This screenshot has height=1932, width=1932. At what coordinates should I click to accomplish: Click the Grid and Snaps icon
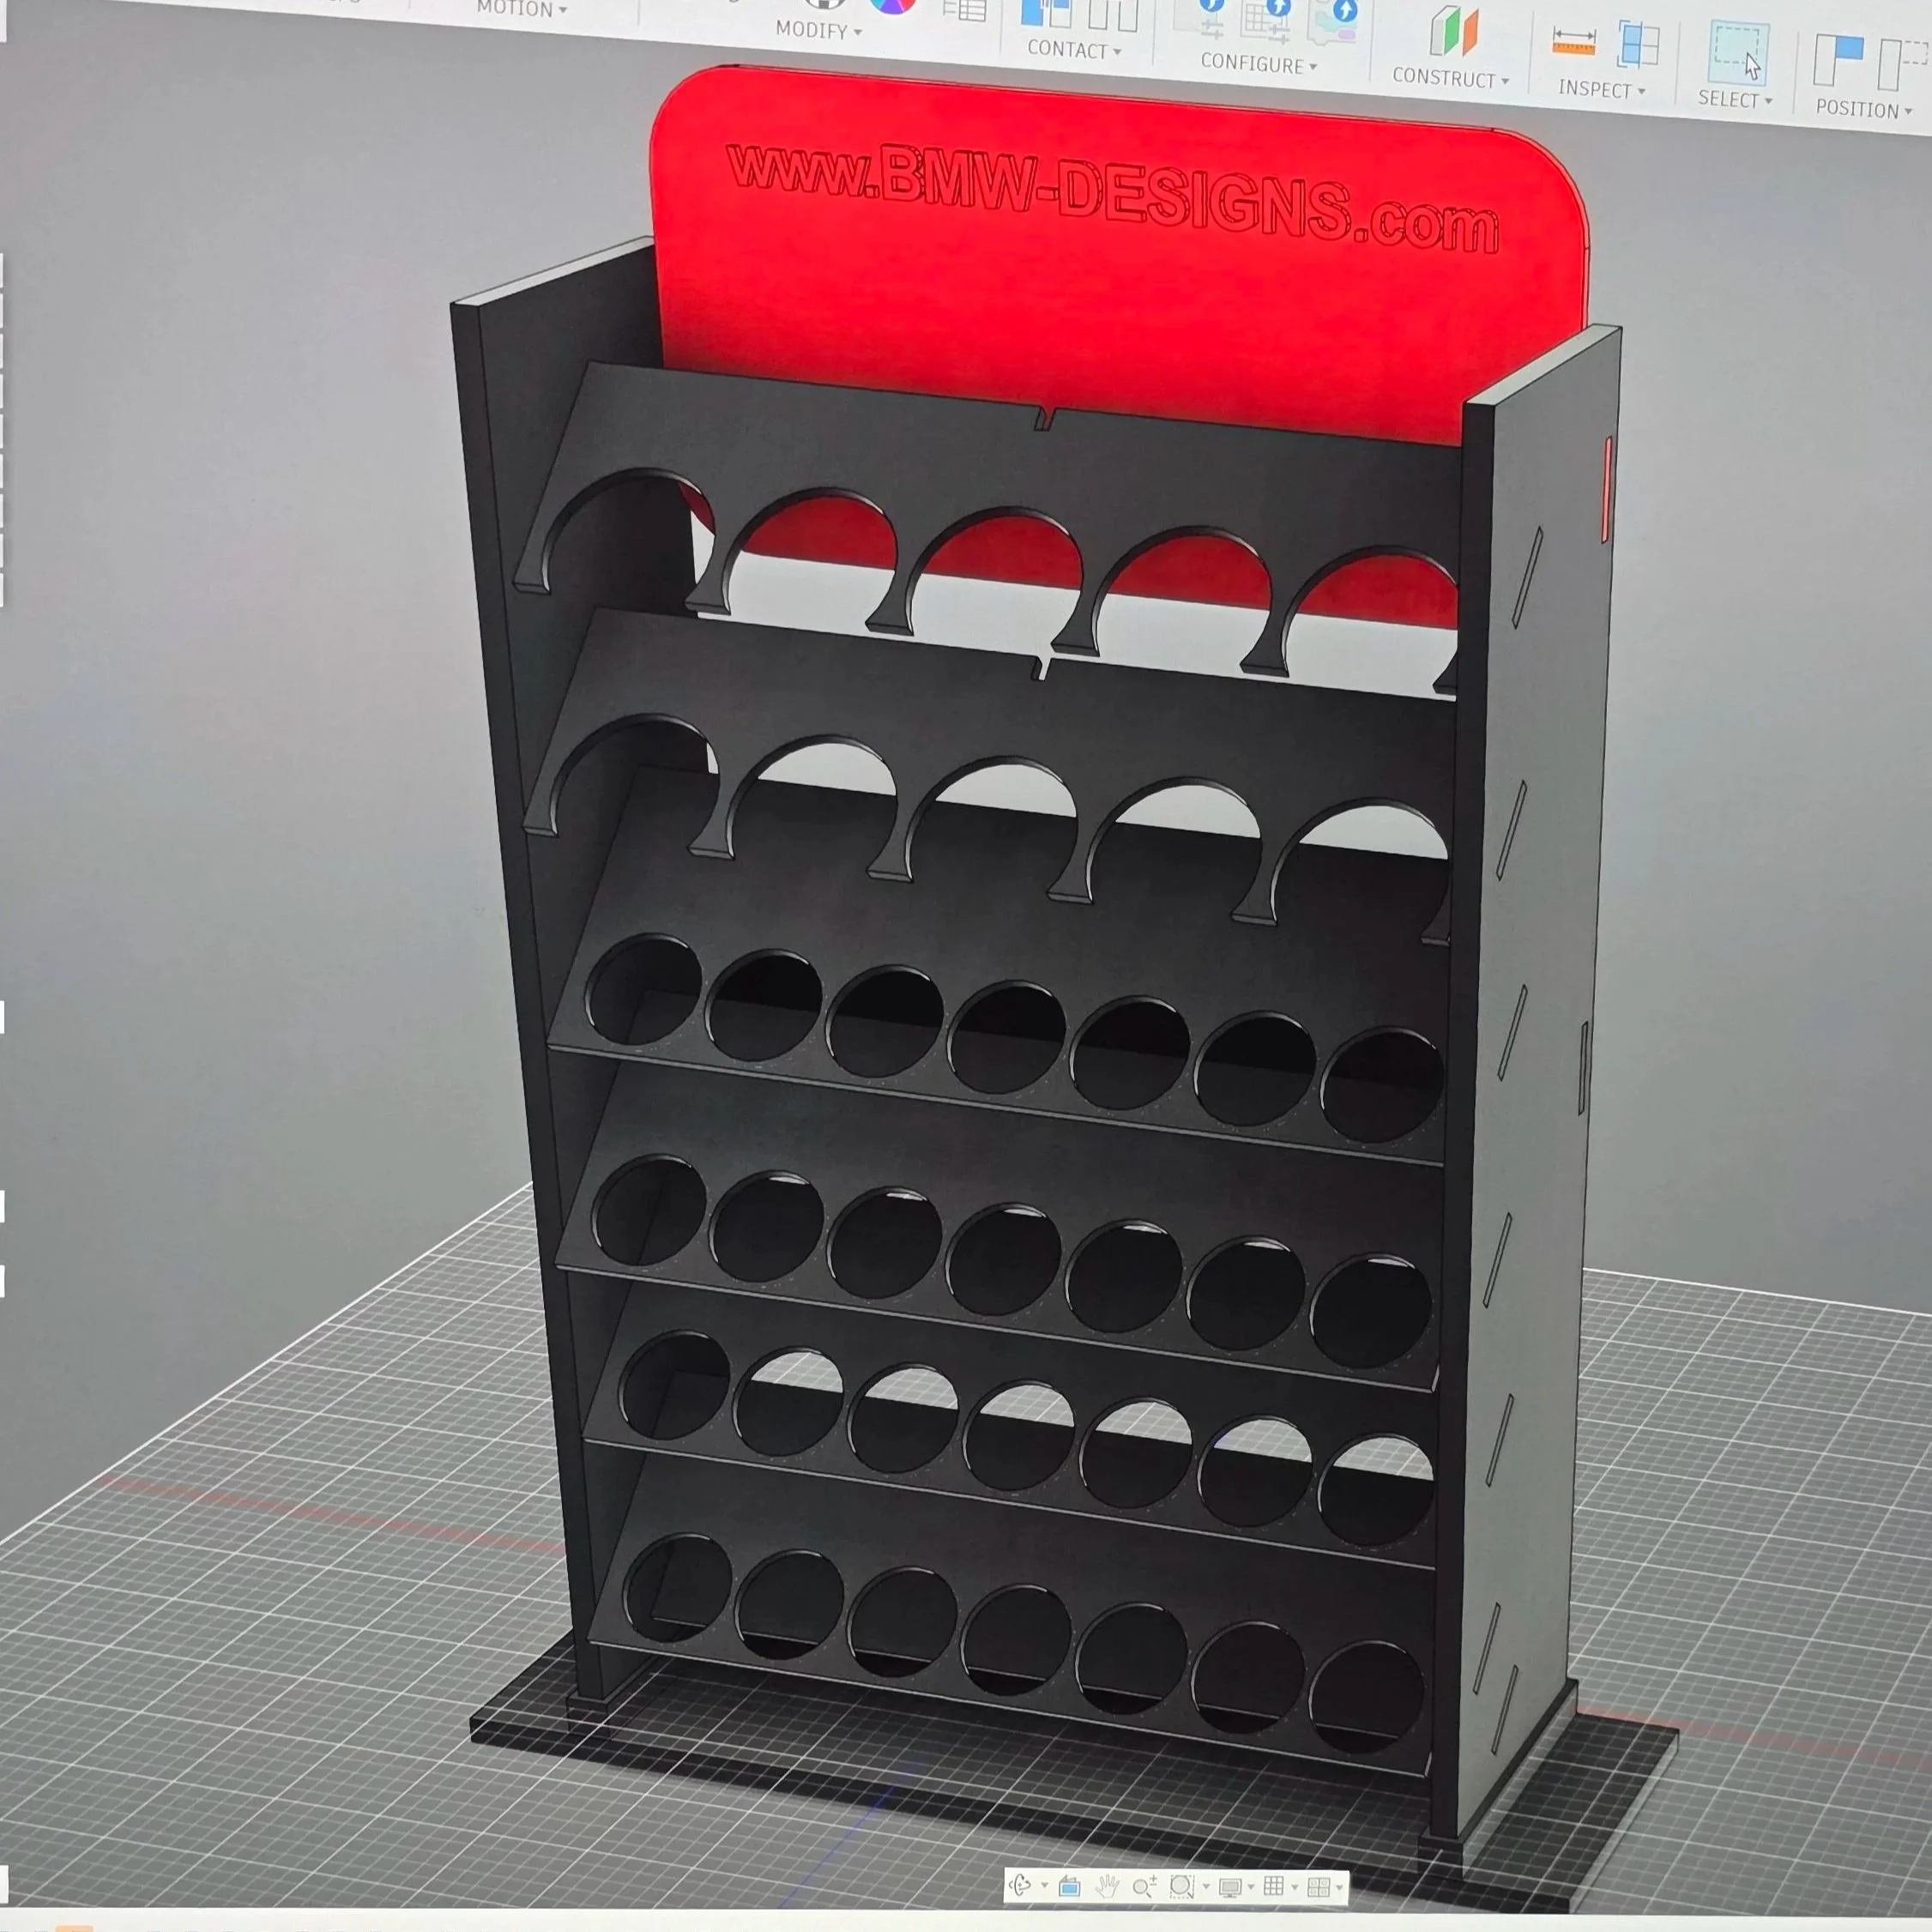pyautogui.click(x=1274, y=1886)
